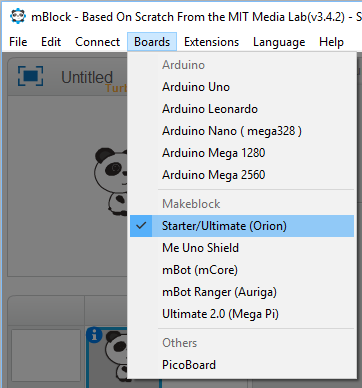The image size is (362, 388).
Task: Open the Help menu
Action: 331,42
